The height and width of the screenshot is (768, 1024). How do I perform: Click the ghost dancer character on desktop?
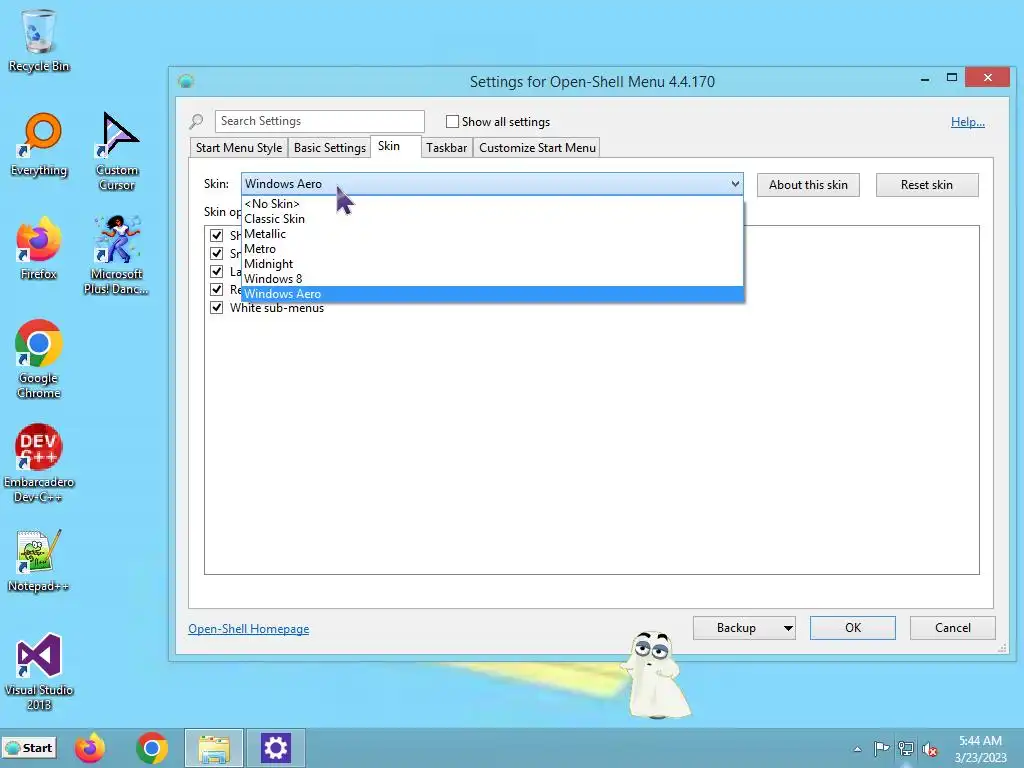click(x=655, y=675)
